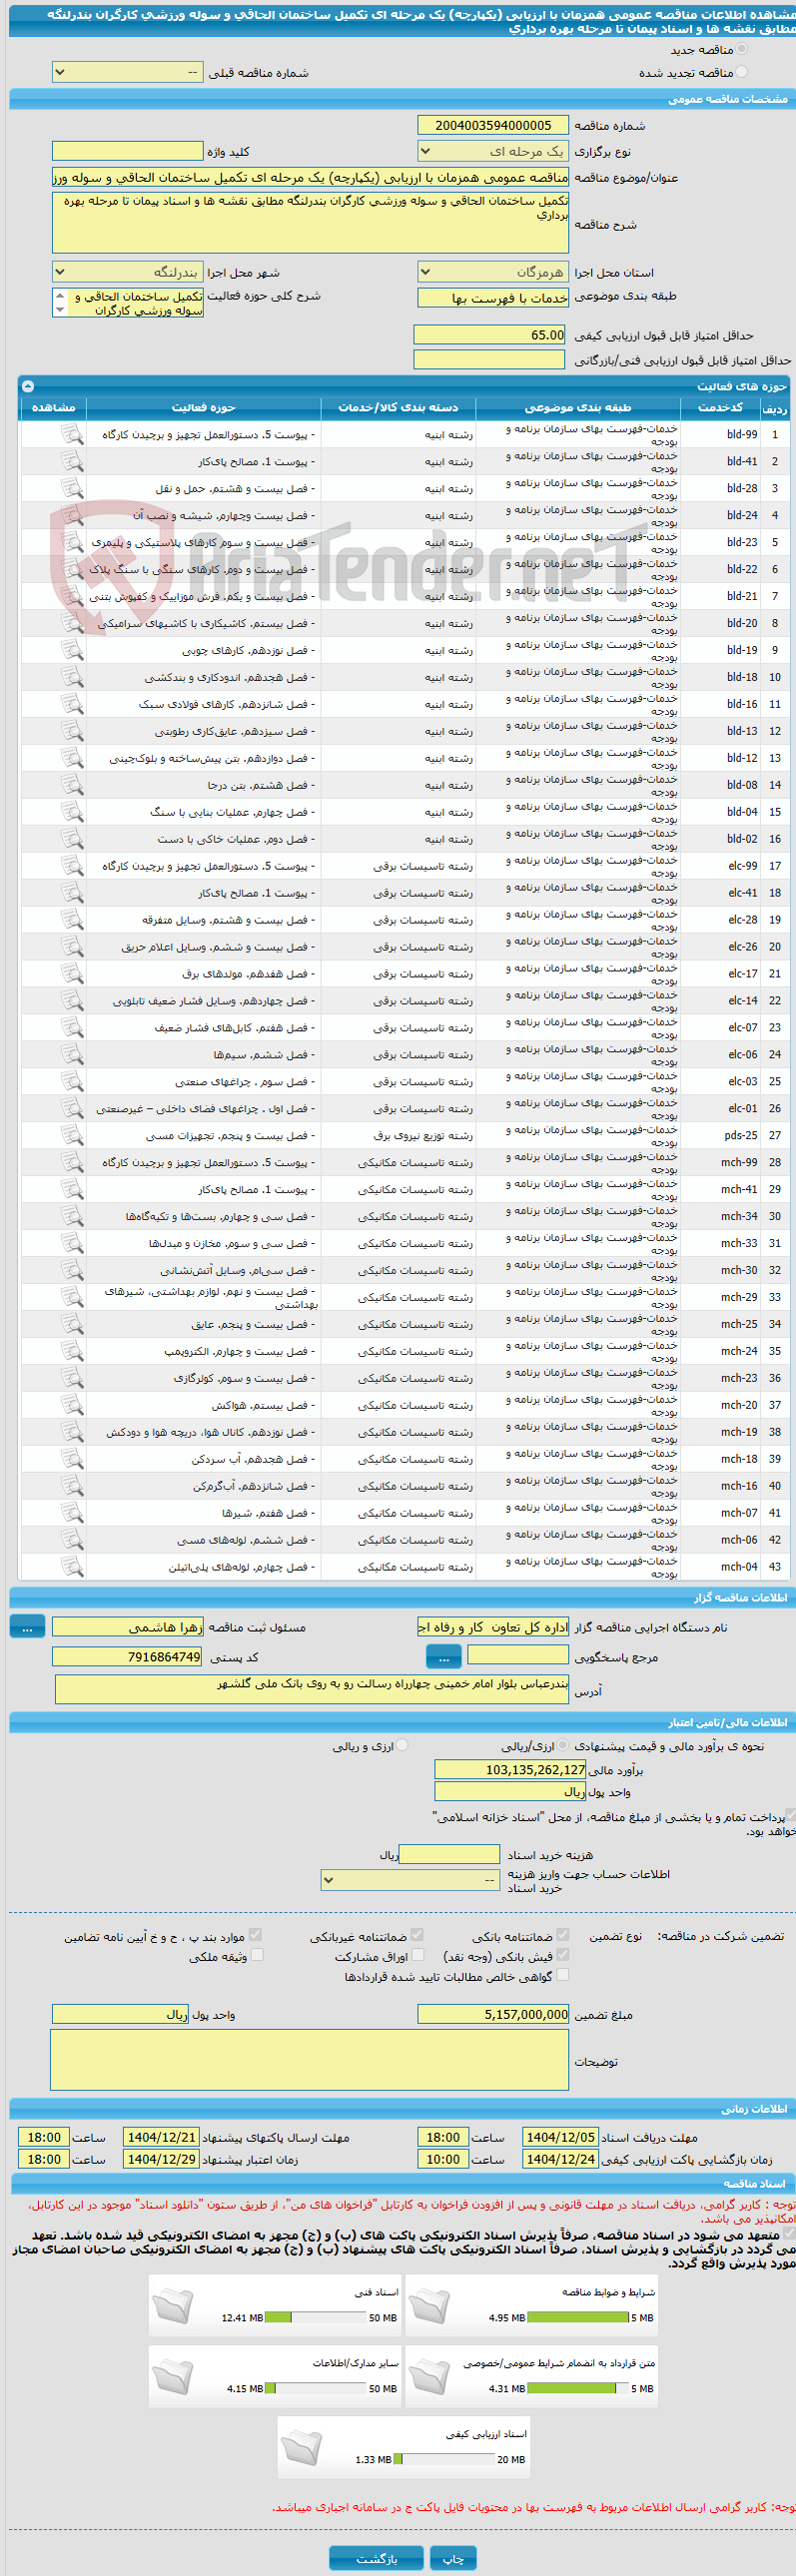The image size is (796, 2576).
Task: Click حوزه فعالیت column header
Action: tap(203, 407)
